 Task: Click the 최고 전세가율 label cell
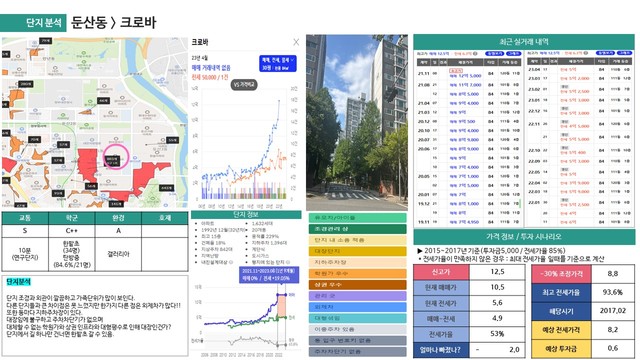(561, 293)
